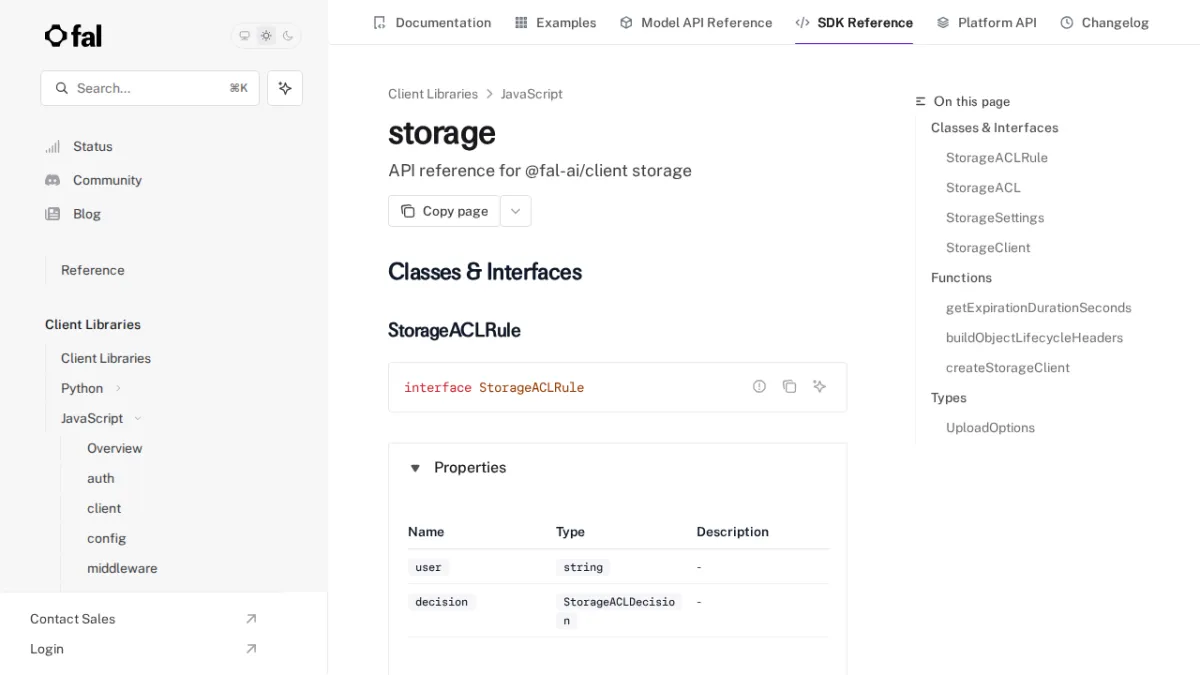This screenshot has width=1200, height=675.
Task: Open Blog link in sidebar
Action: coord(87,214)
